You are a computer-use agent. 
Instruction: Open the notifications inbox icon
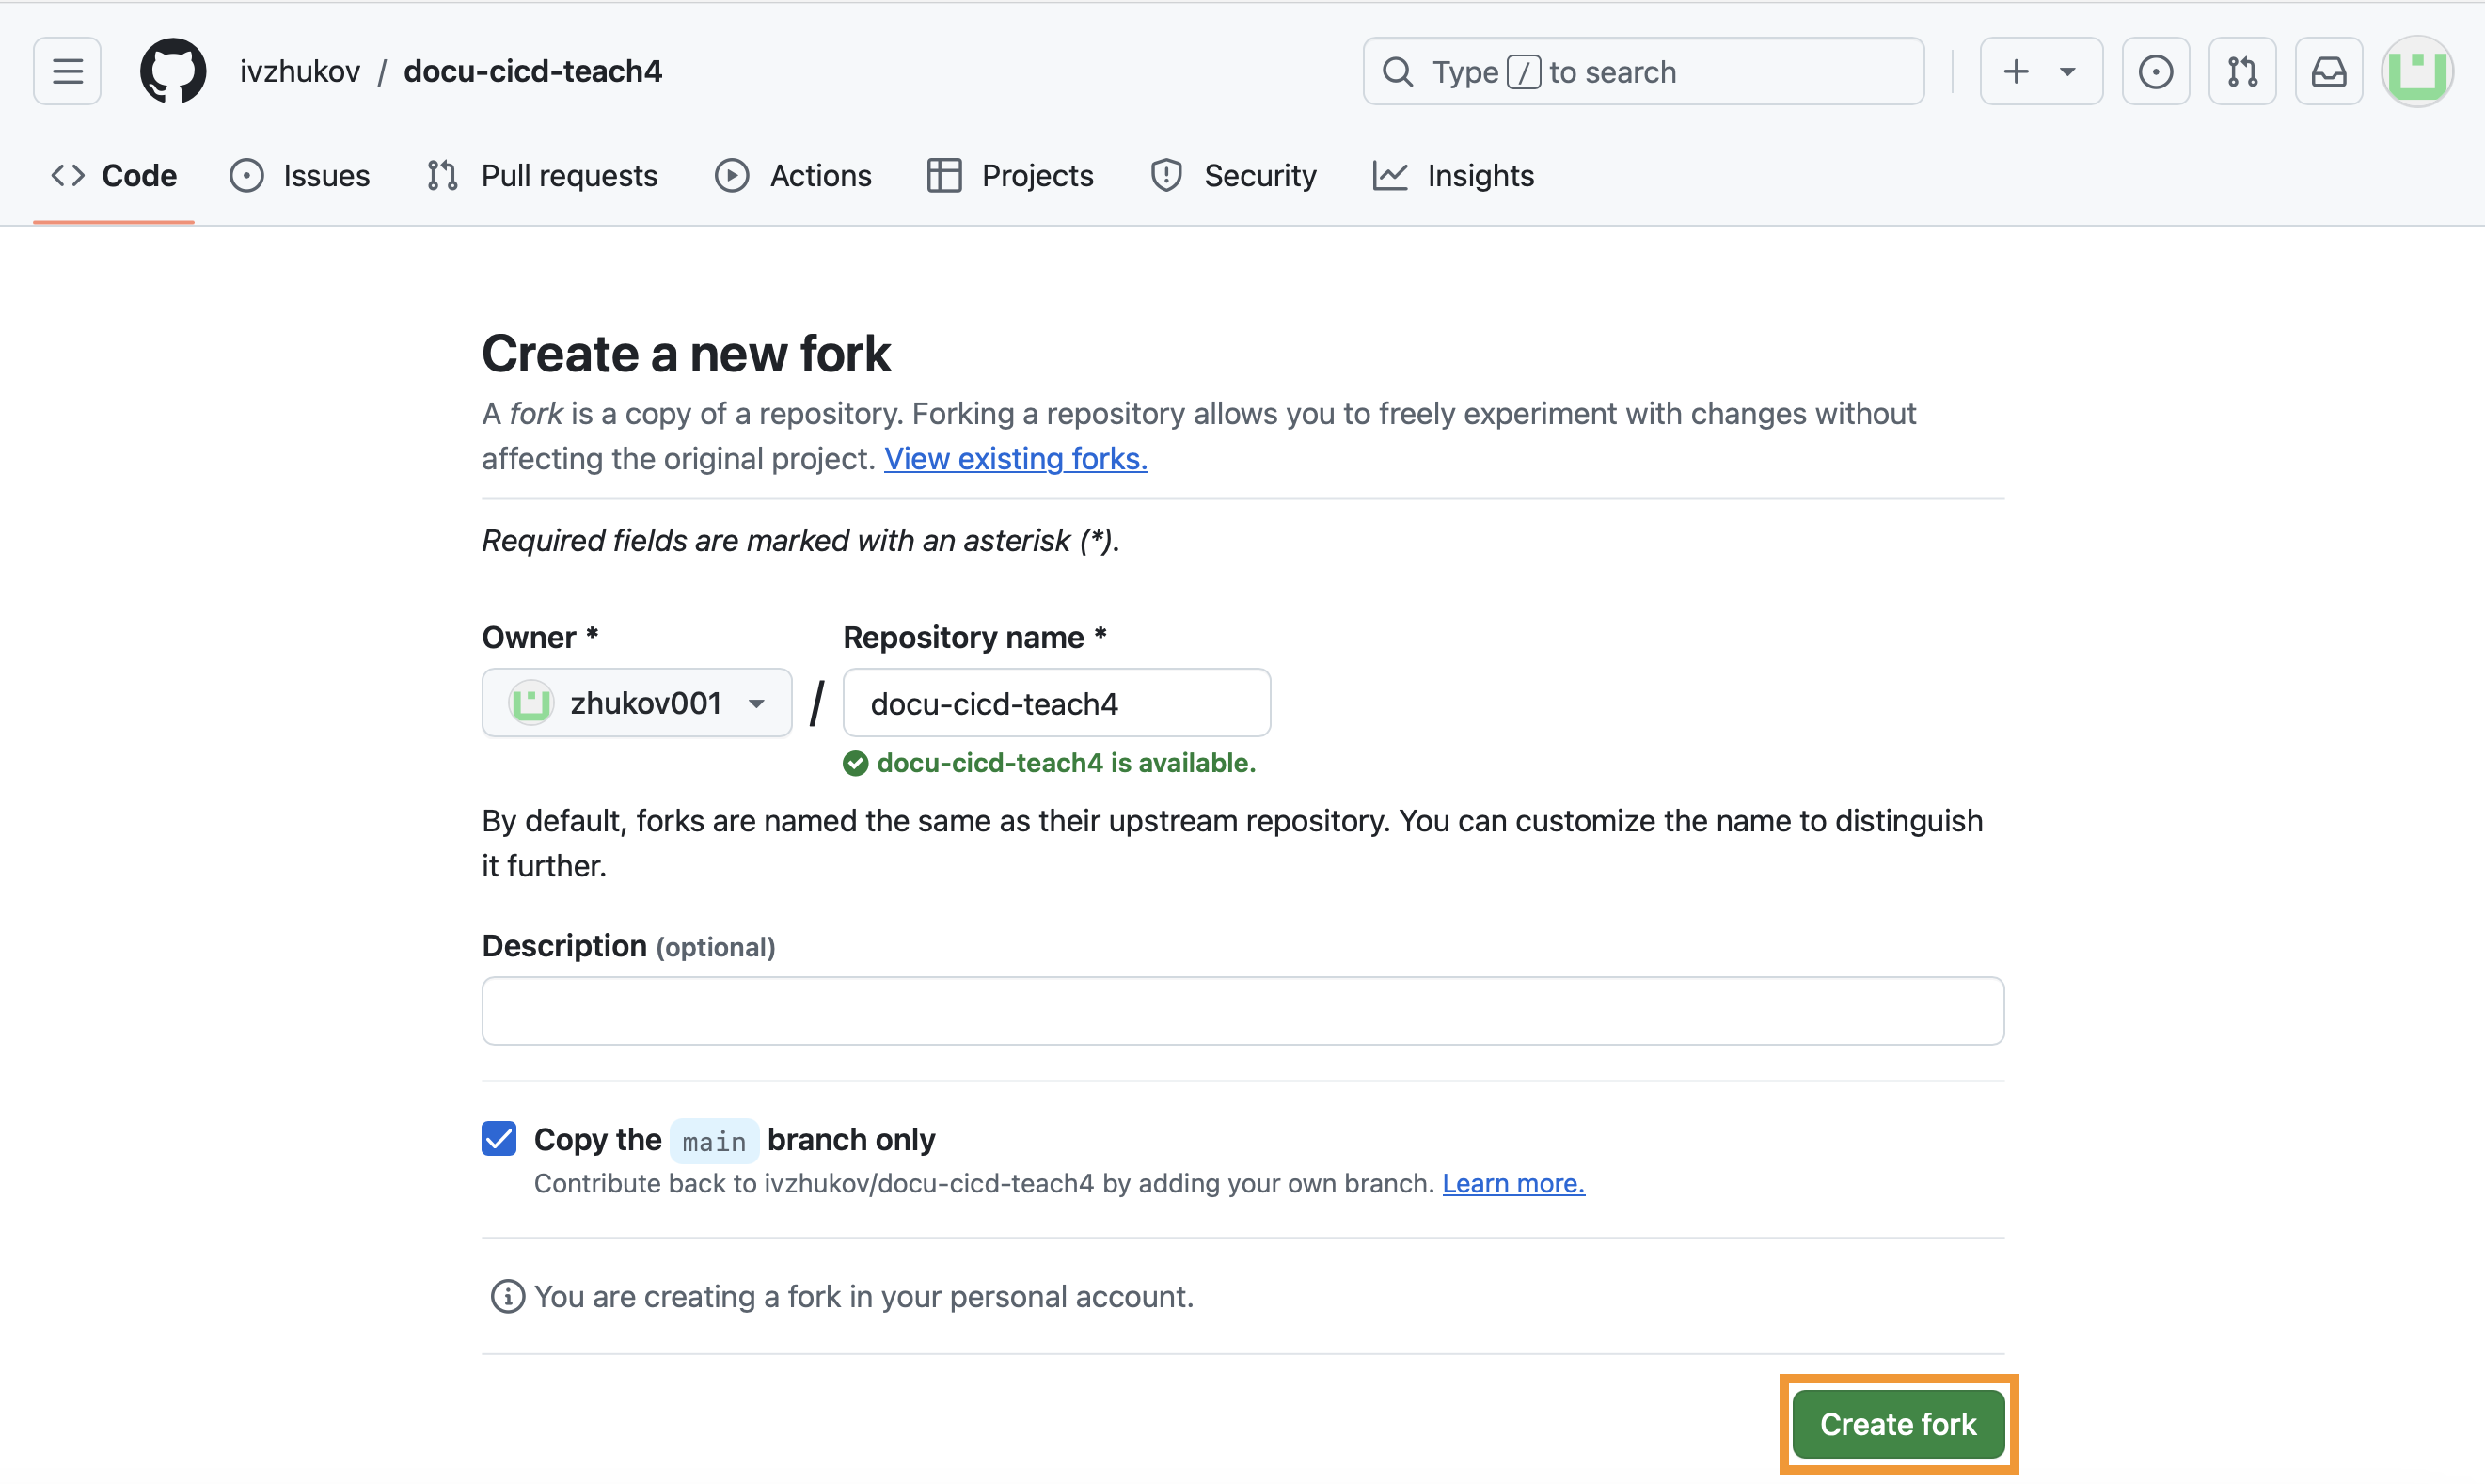point(2328,71)
